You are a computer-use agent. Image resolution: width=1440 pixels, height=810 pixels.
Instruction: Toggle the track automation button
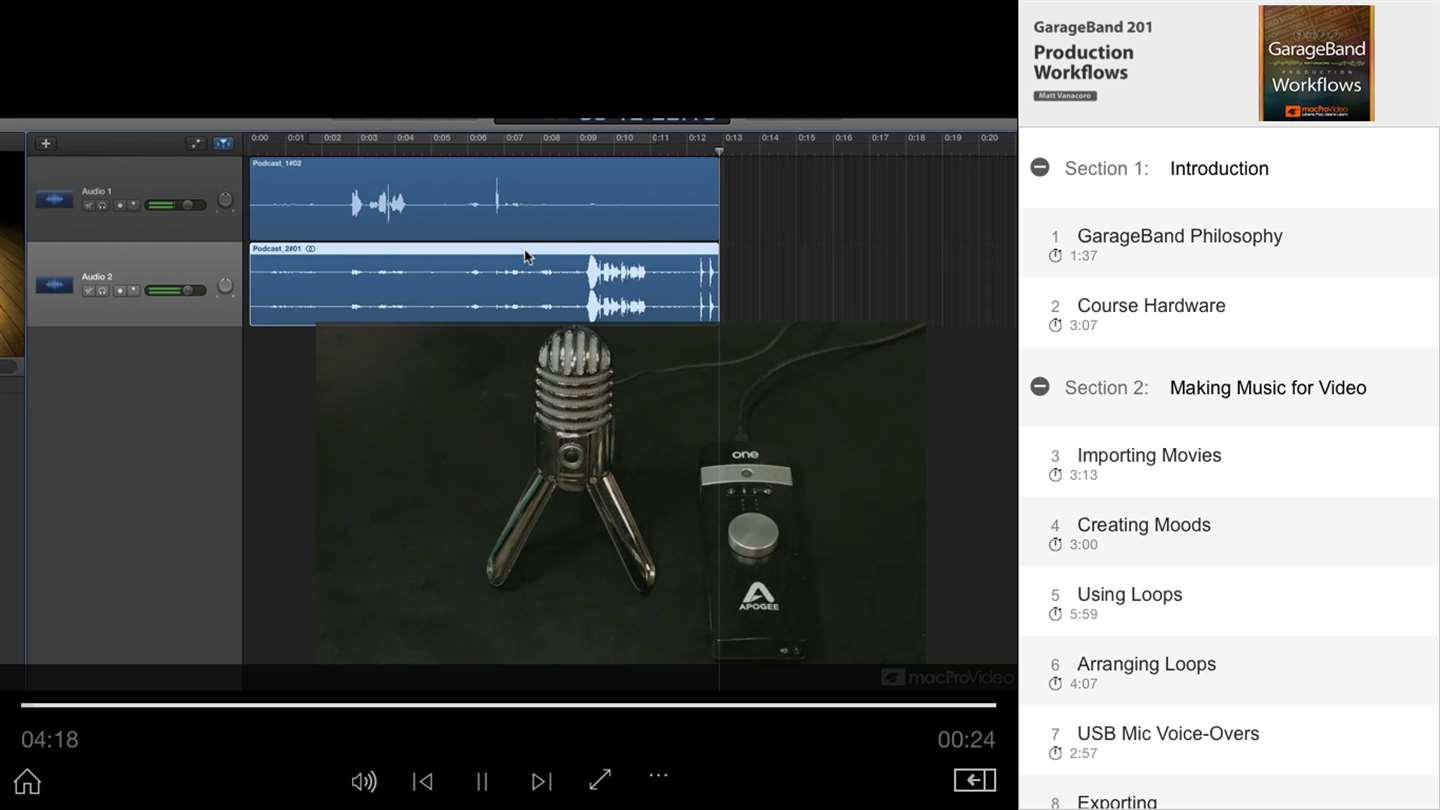[196, 143]
